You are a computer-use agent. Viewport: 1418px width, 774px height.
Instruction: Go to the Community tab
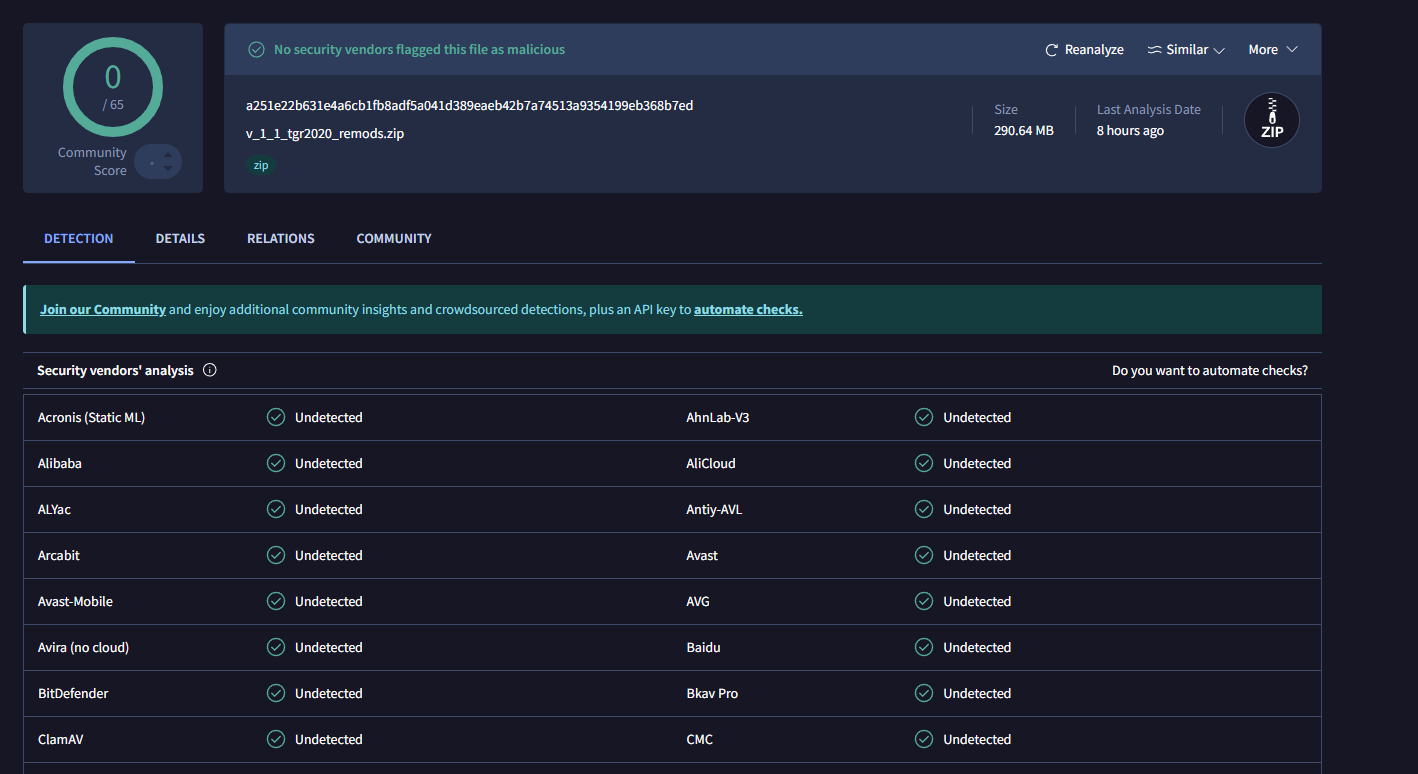coord(394,239)
